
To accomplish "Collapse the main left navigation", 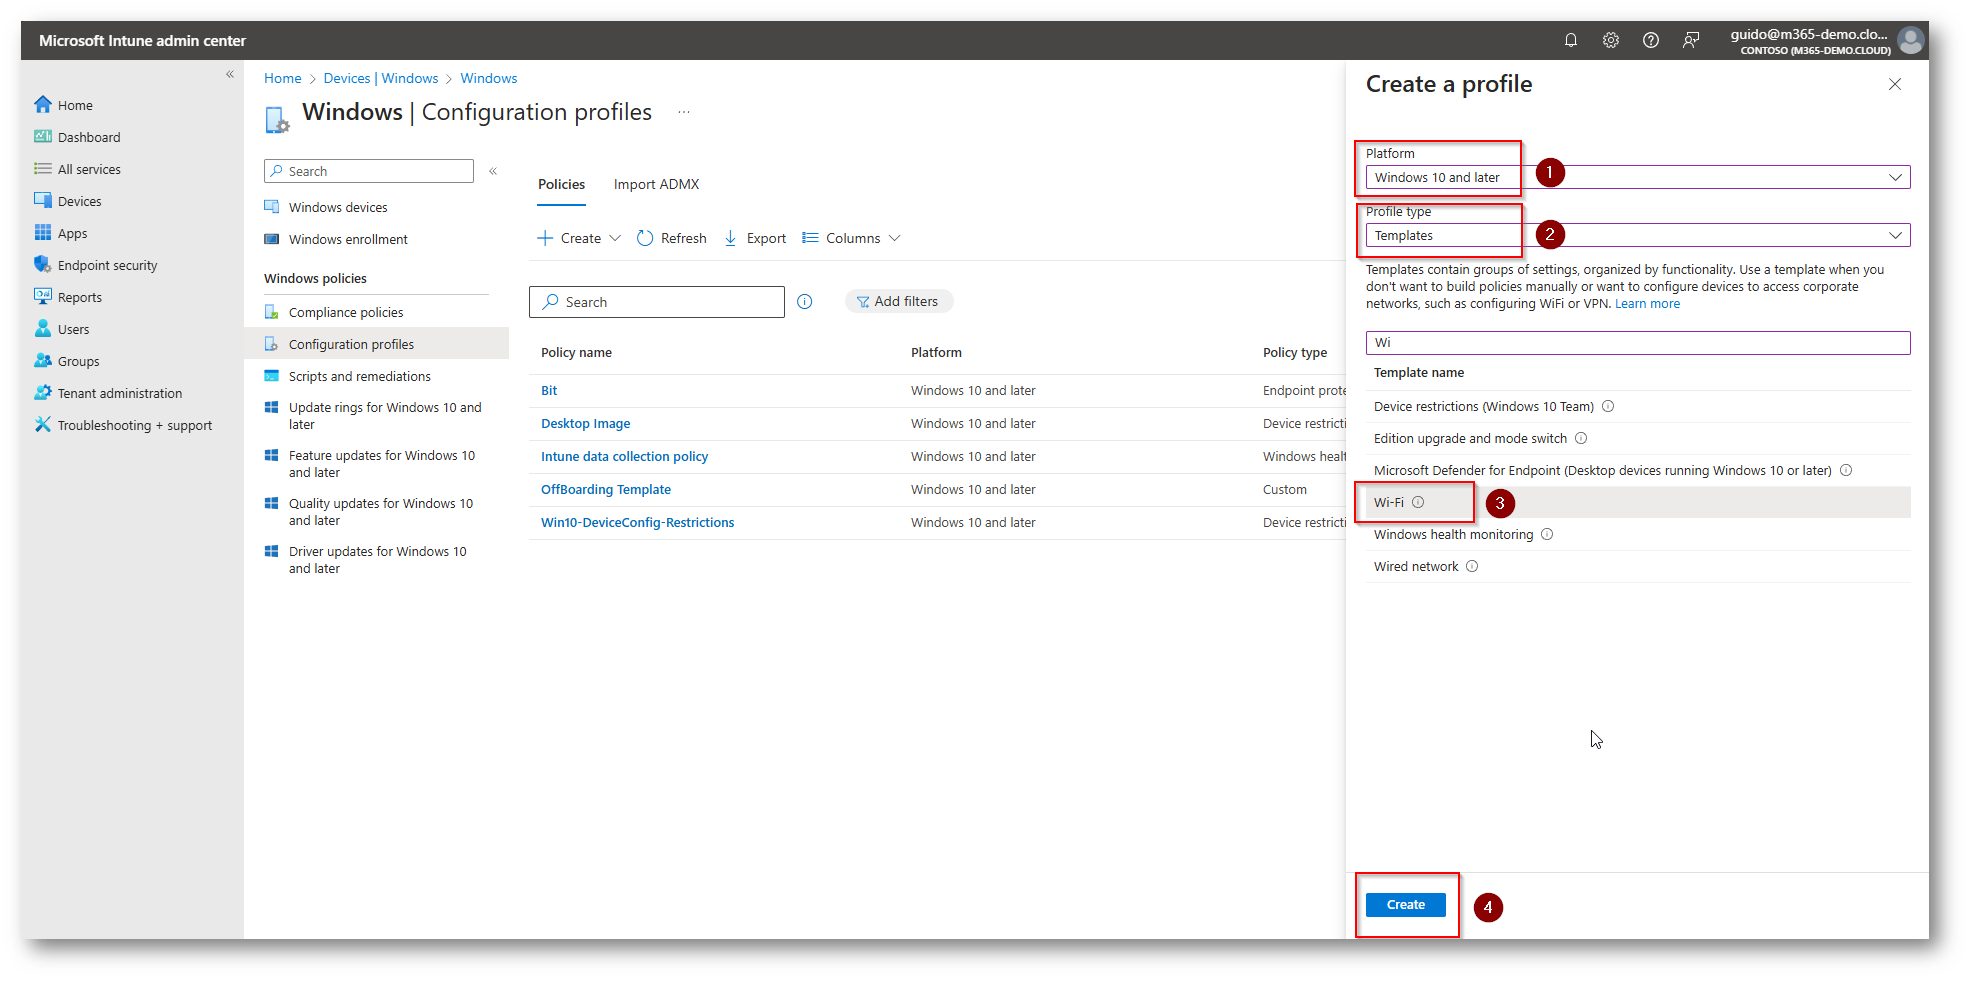I will pyautogui.click(x=230, y=74).
